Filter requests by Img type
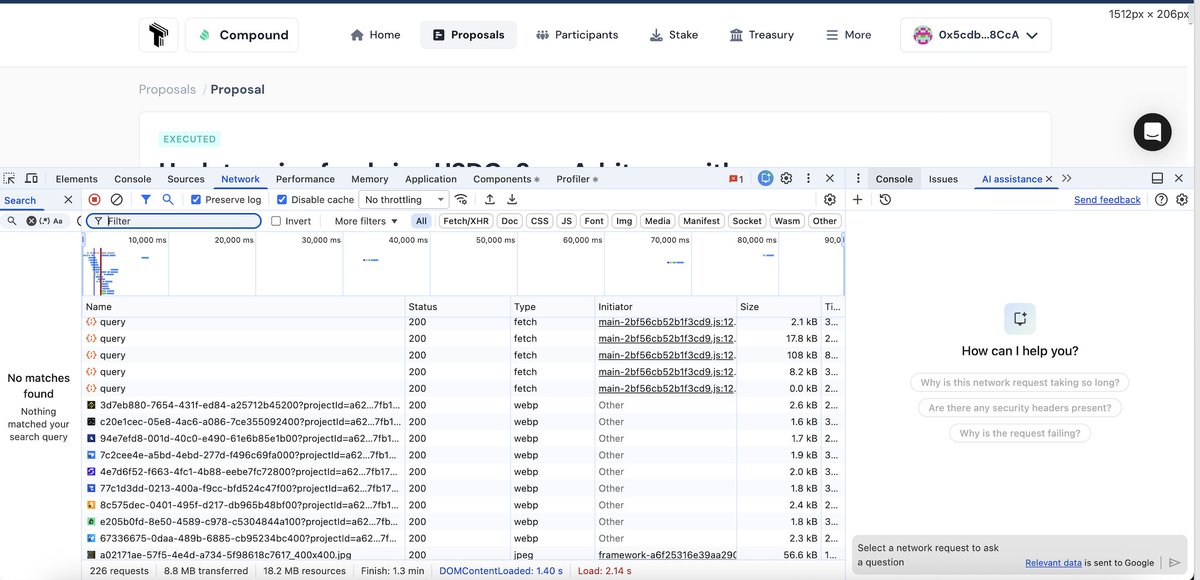The width and height of the screenshot is (1200, 580). 624,221
